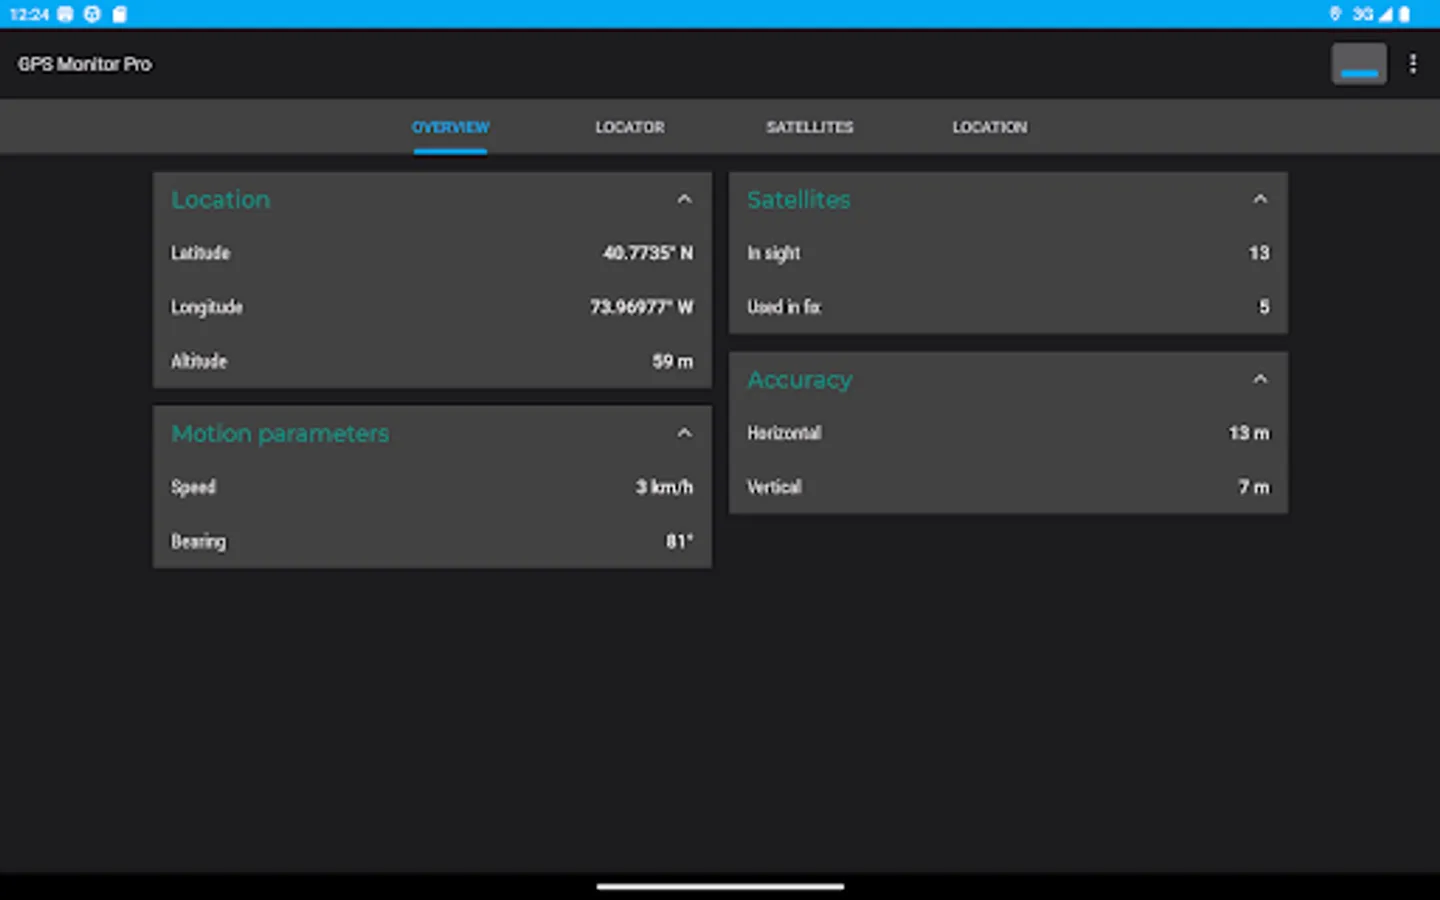The width and height of the screenshot is (1440, 900).
Task: Switch to the Locator tab
Action: pyautogui.click(x=630, y=127)
